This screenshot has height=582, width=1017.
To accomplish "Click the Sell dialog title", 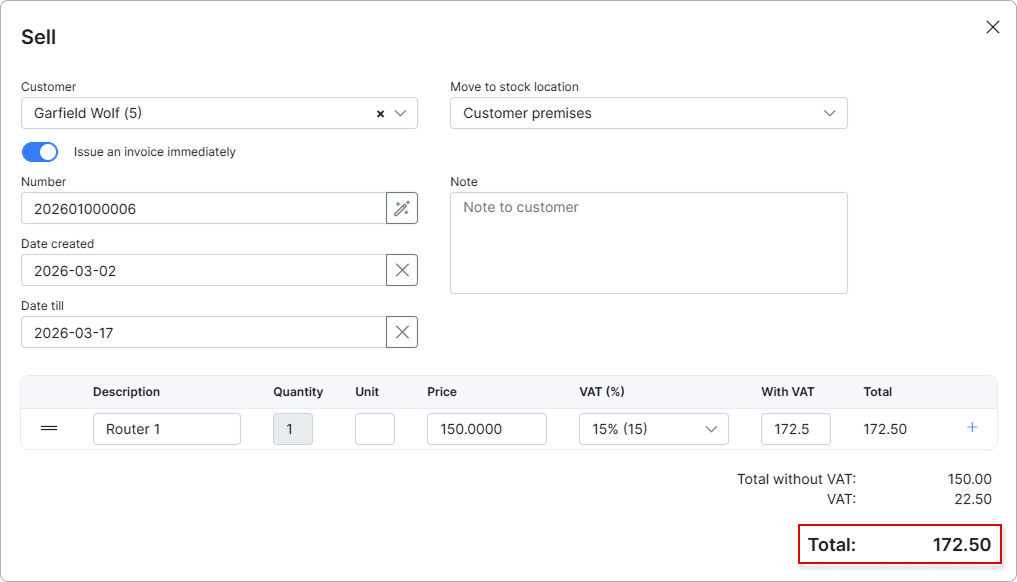I will click(x=38, y=37).
